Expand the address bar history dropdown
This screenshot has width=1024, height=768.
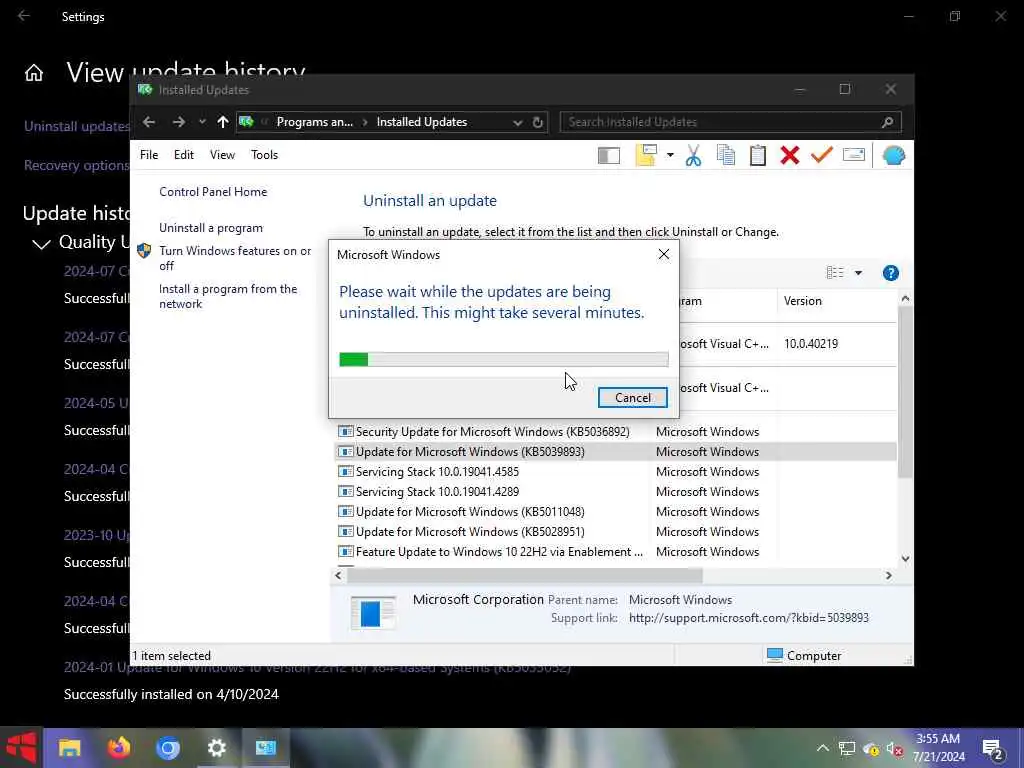click(x=517, y=123)
